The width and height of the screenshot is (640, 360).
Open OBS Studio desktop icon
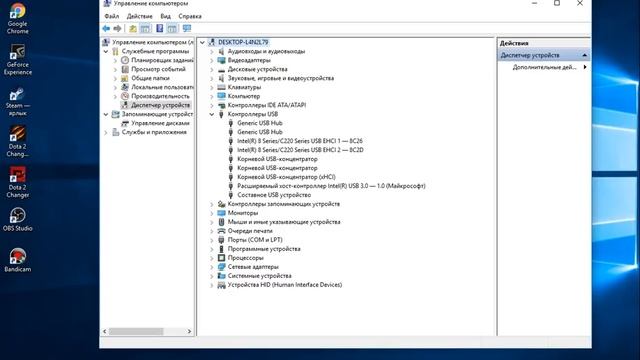coord(18,219)
